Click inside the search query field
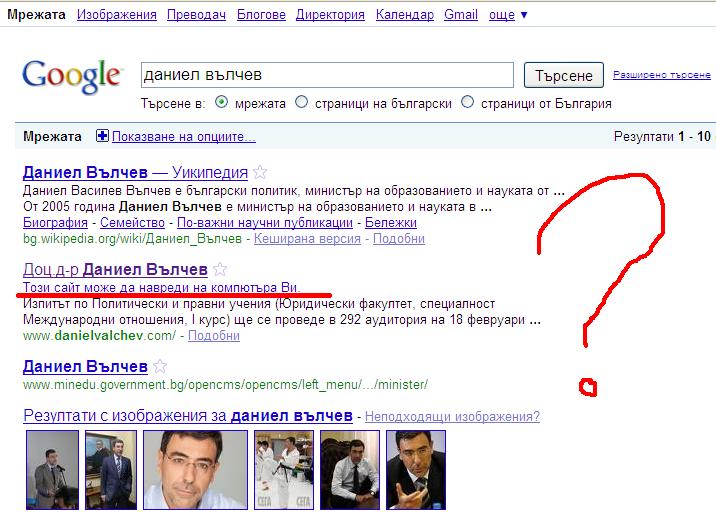The width and height of the screenshot is (716, 516). 325,75
